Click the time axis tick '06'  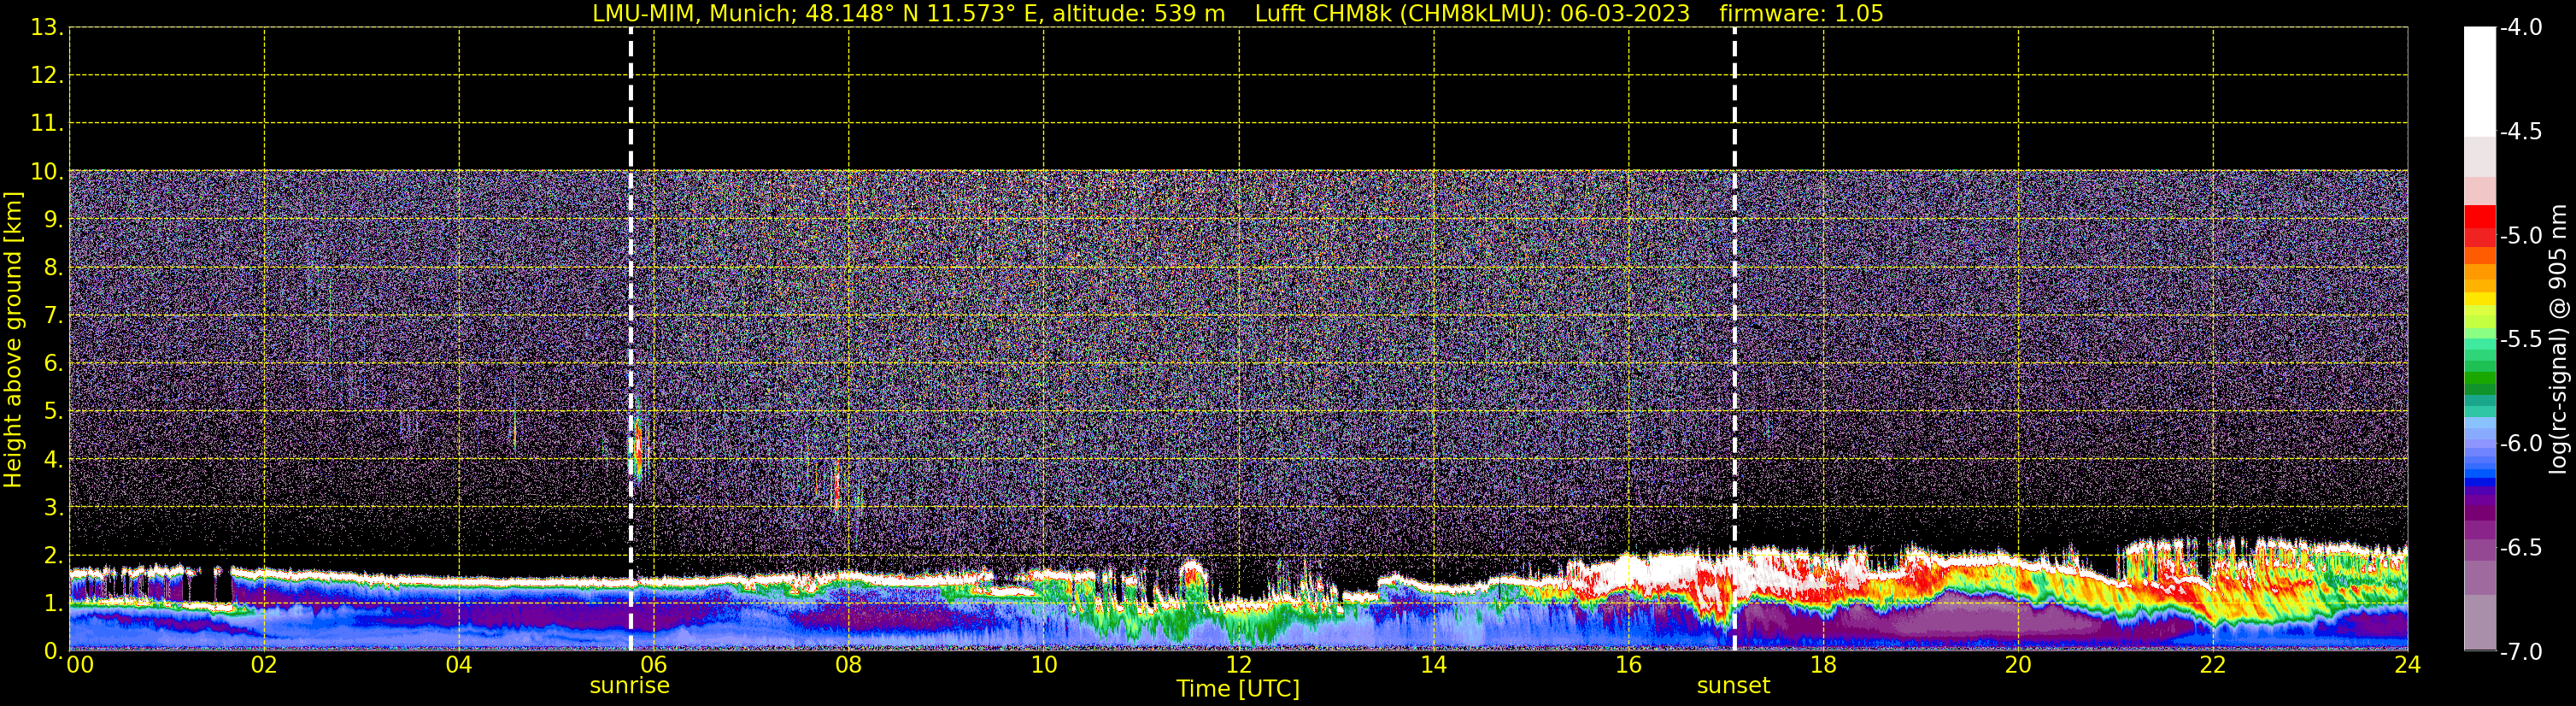click(654, 665)
